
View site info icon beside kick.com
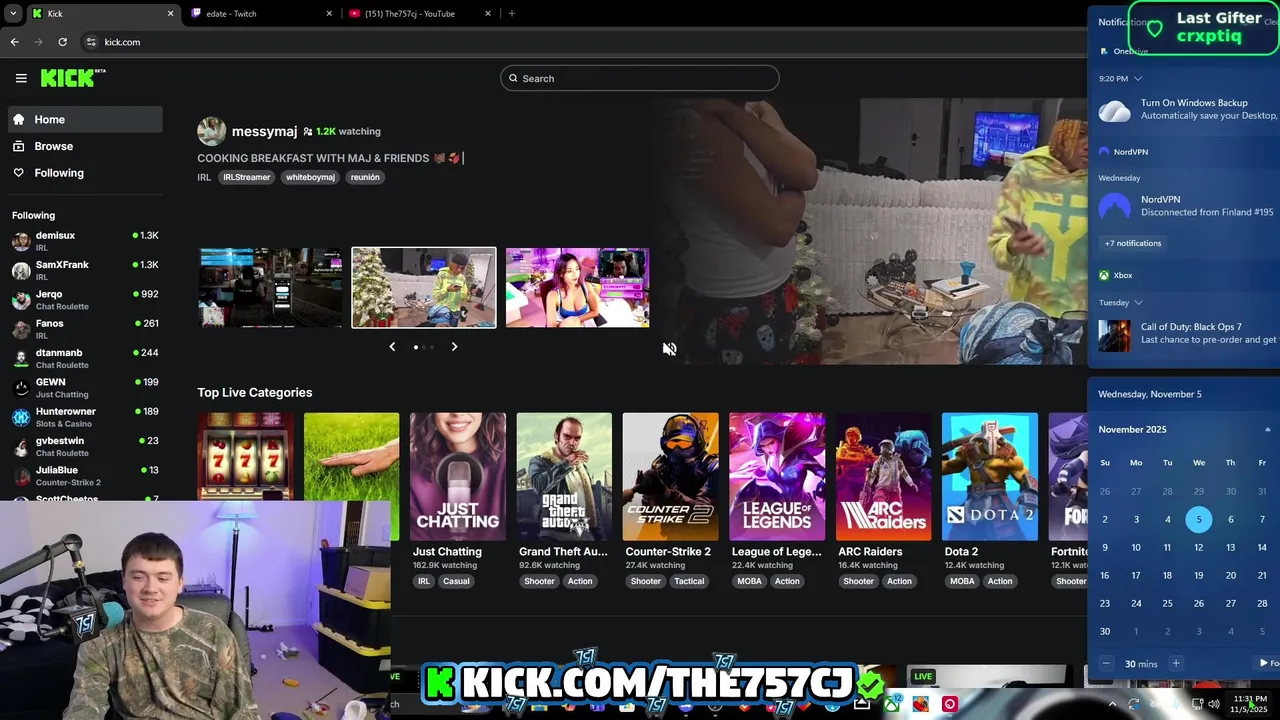pyautogui.click(x=91, y=42)
